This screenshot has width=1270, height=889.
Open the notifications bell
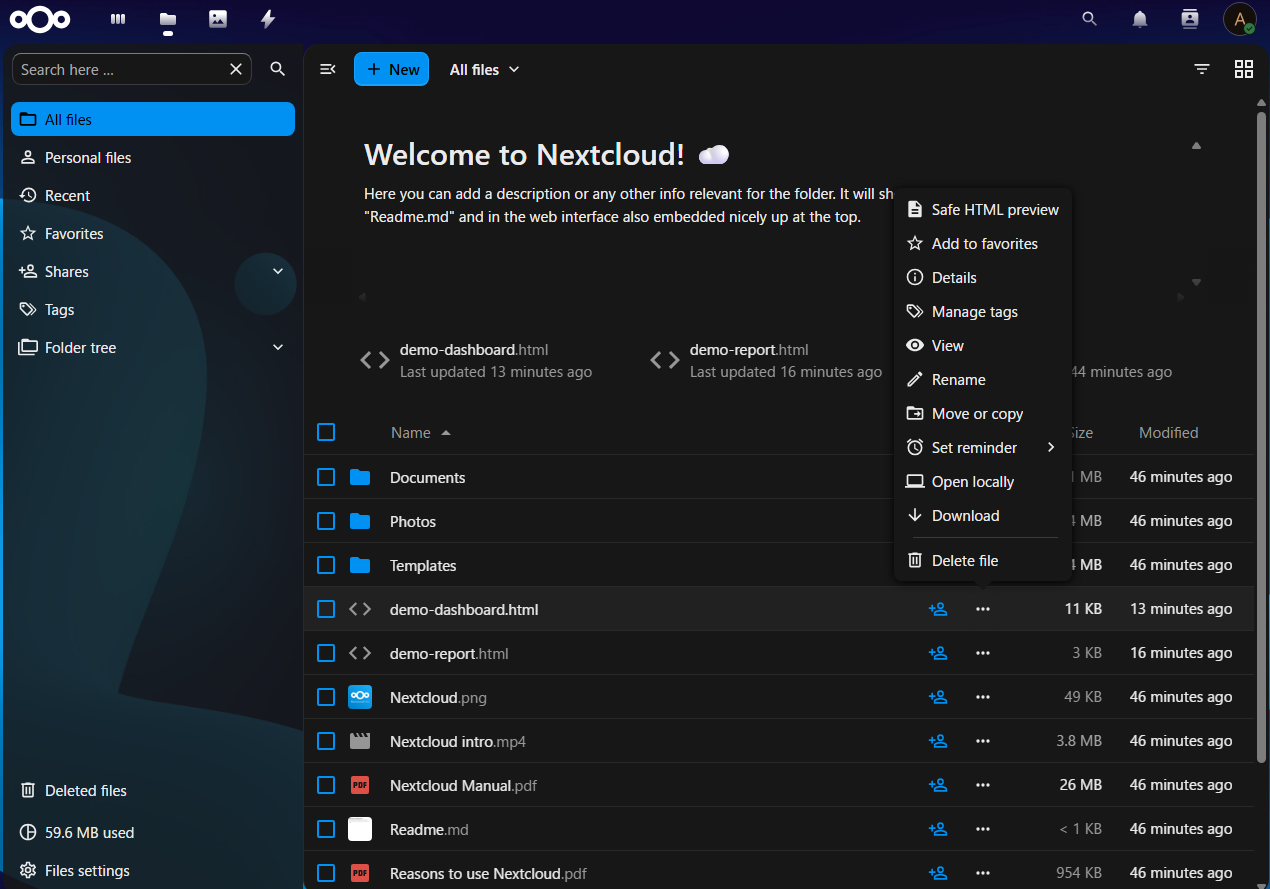point(1140,19)
